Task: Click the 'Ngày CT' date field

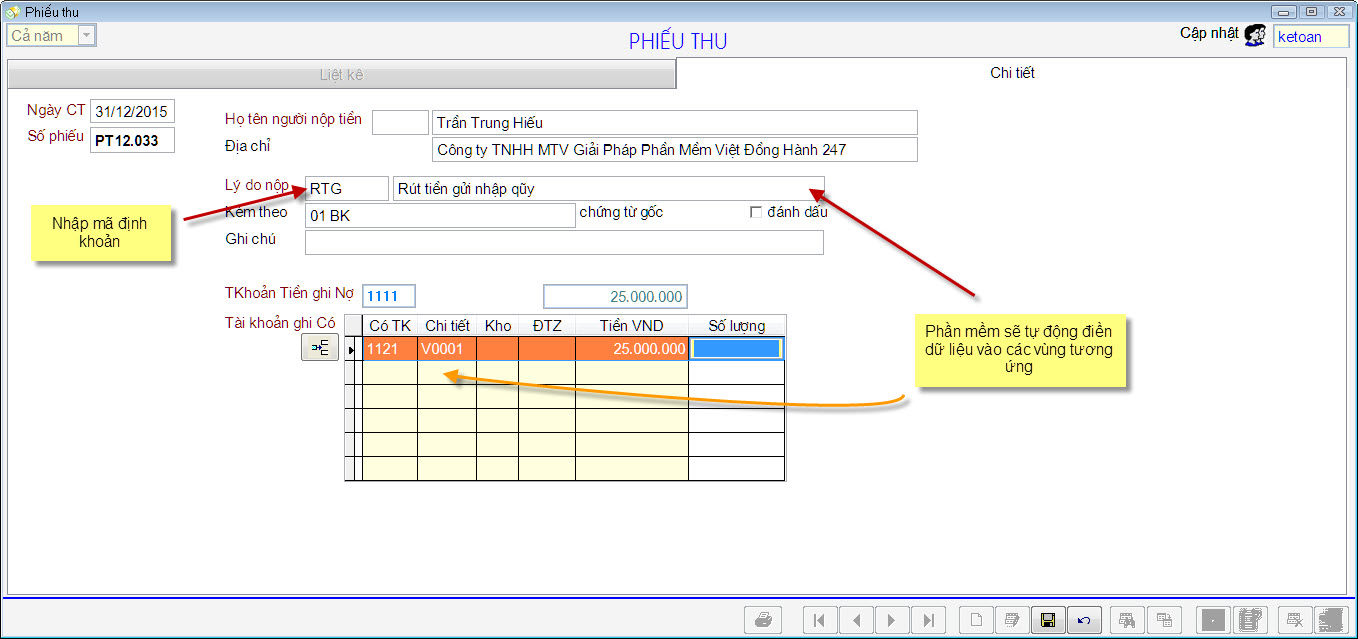Action: pos(132,111)
